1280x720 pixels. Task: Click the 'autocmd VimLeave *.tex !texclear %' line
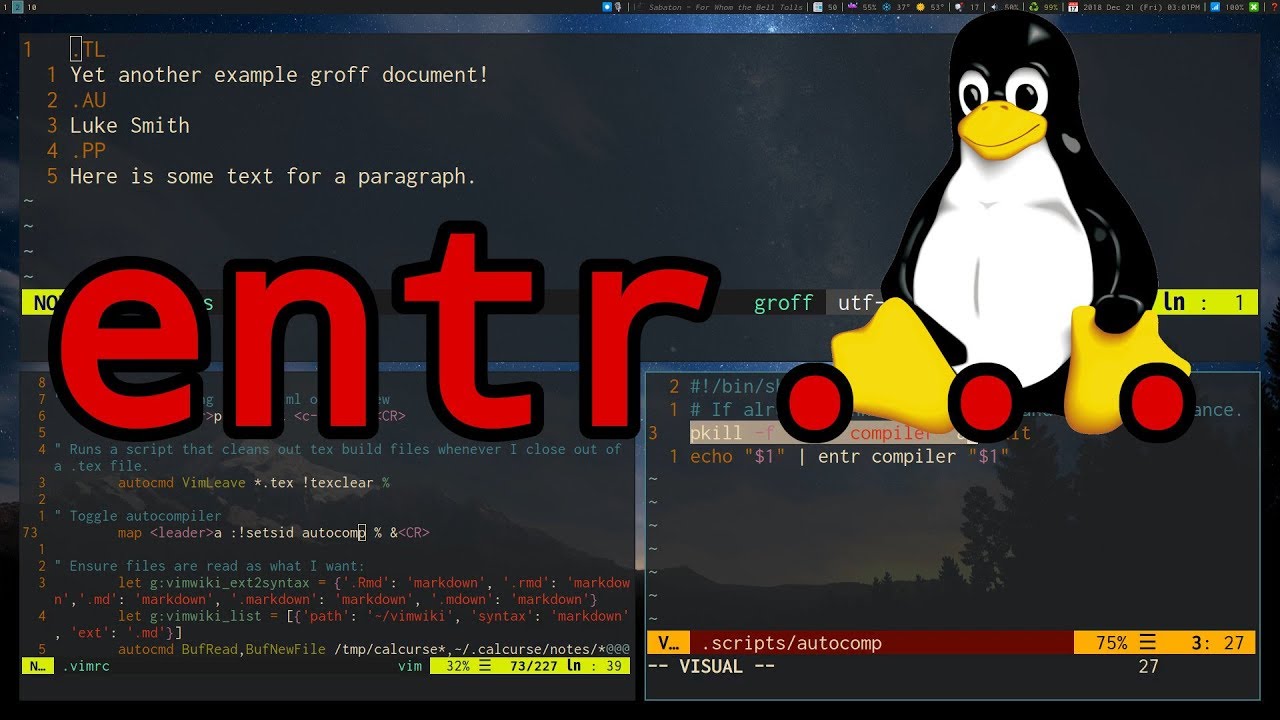[253, 483]
